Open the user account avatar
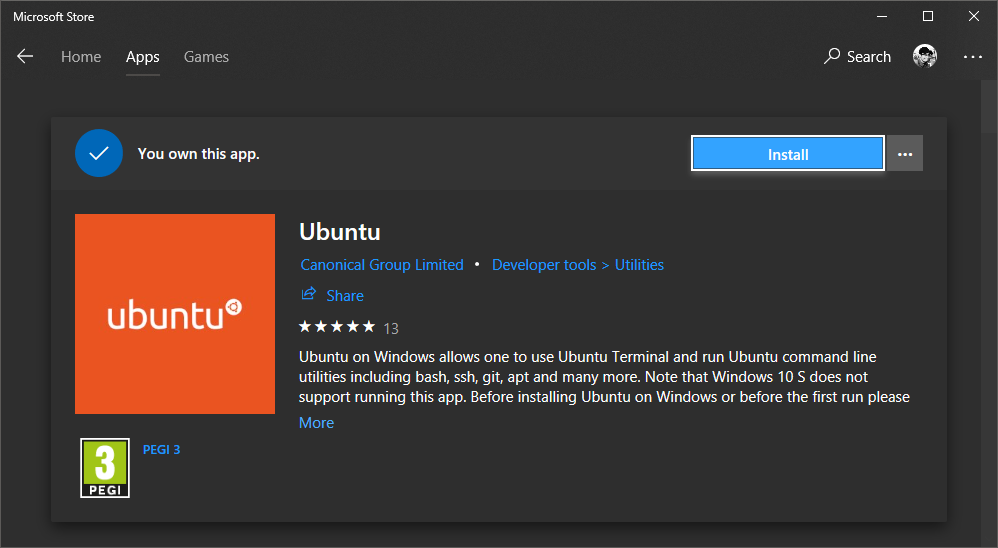This screenshot has width=998, height=548. click(x=925, y=57)
